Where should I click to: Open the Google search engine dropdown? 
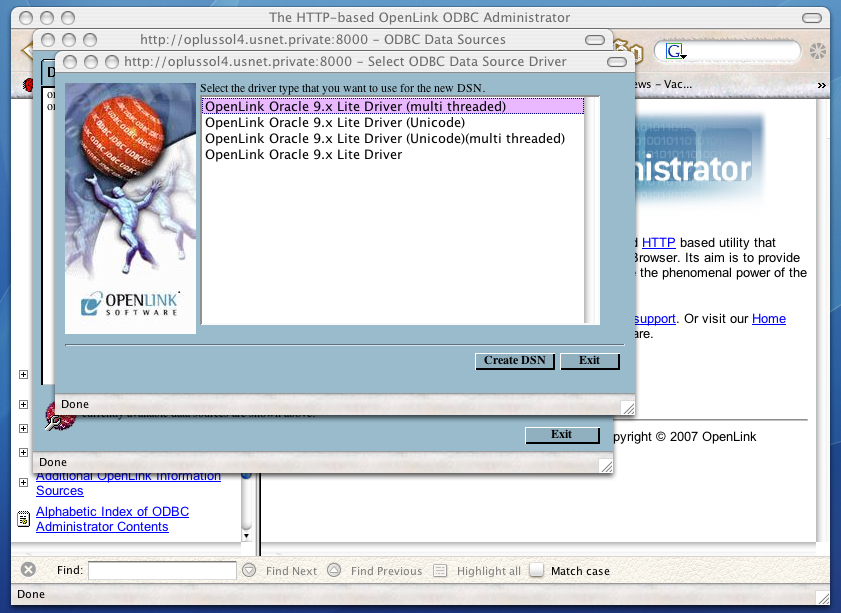pyautogui.click(x=676, y=51)
